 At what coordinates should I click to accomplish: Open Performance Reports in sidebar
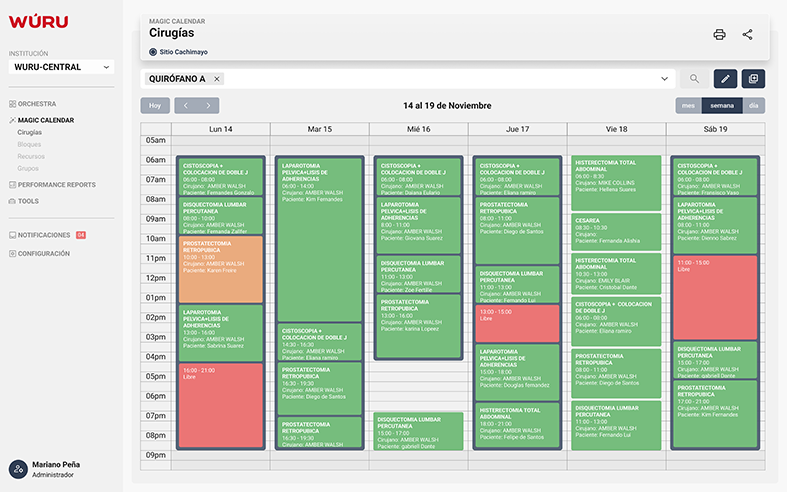(x=52, y=185)
